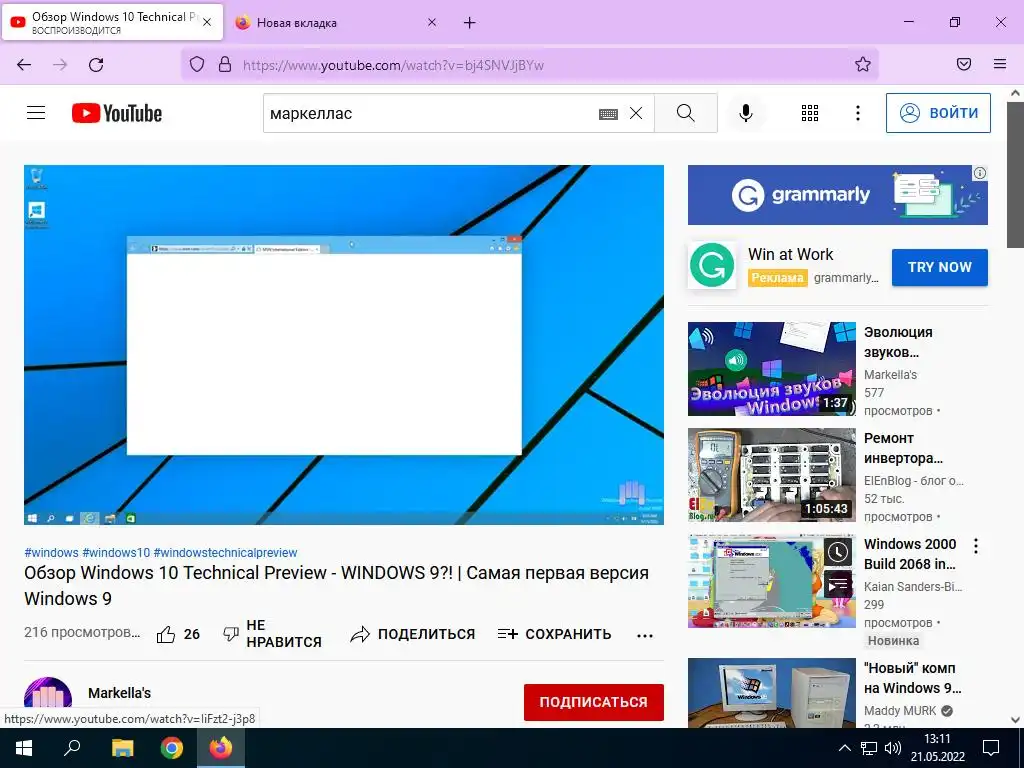Image resolution: width=1024 pixels, height=768 pixels.
Task: Open the Grammarly banner ad
Action: 837,195
